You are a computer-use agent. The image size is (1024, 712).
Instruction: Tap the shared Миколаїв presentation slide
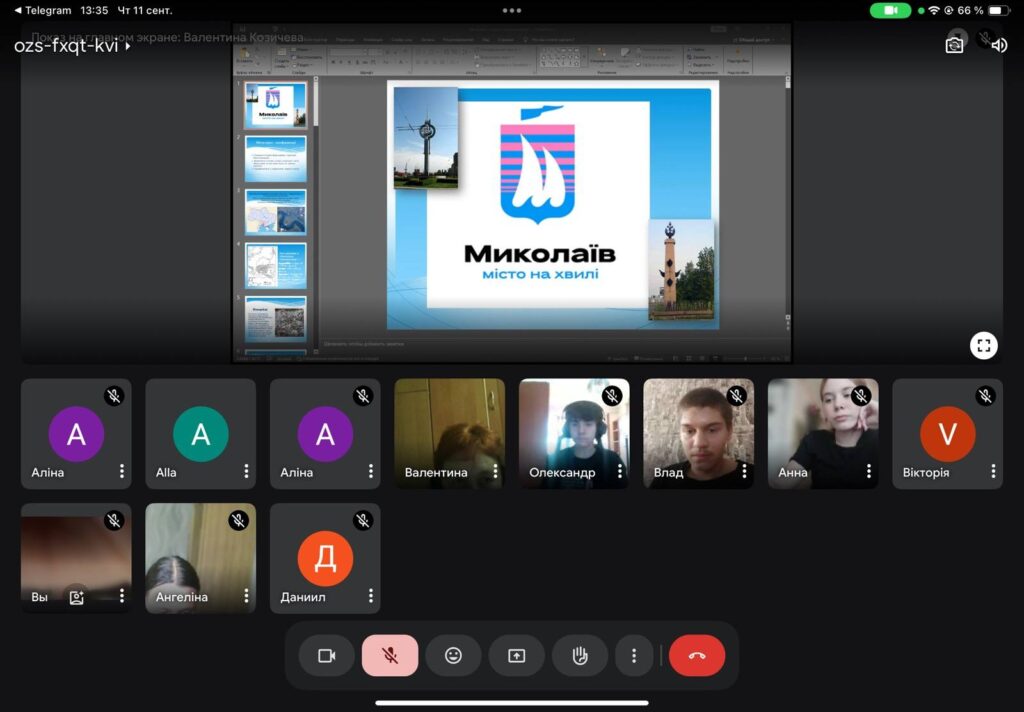[x=552, y=204]
